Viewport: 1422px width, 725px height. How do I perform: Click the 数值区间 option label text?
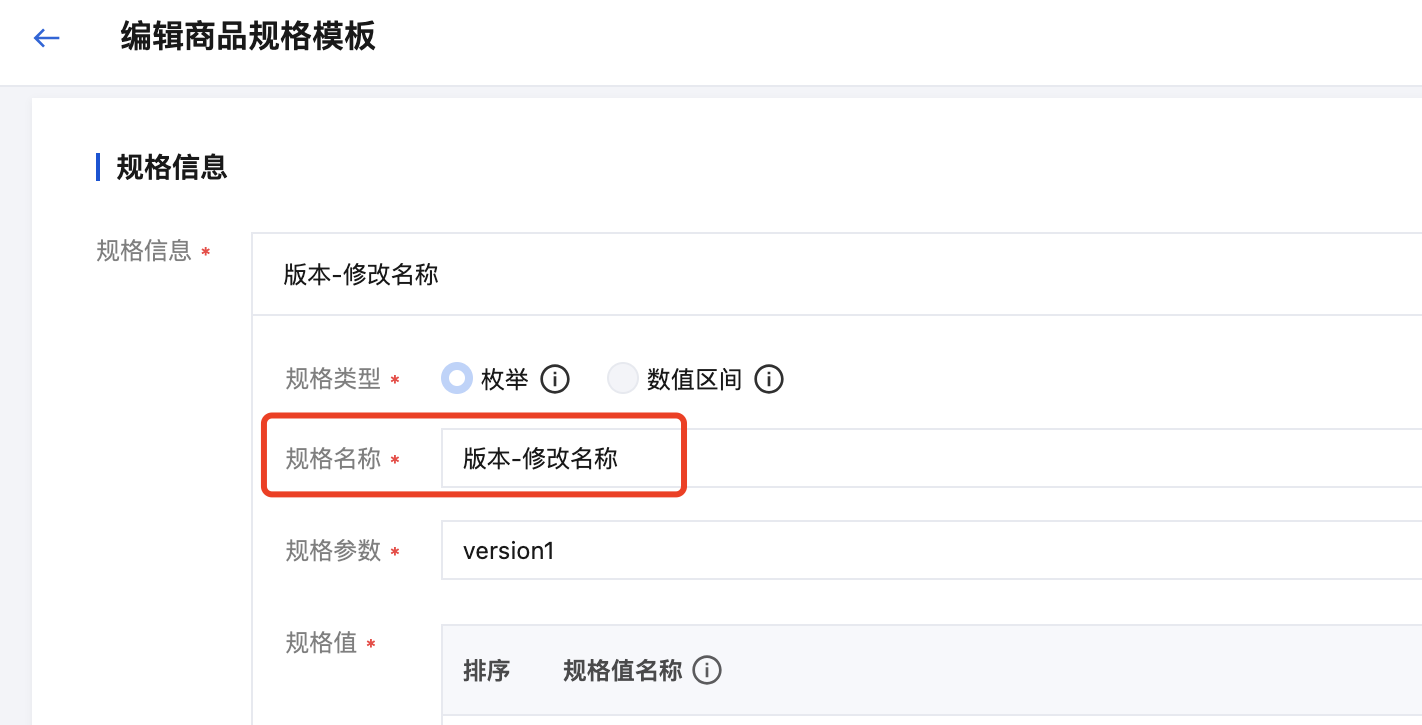694,380
